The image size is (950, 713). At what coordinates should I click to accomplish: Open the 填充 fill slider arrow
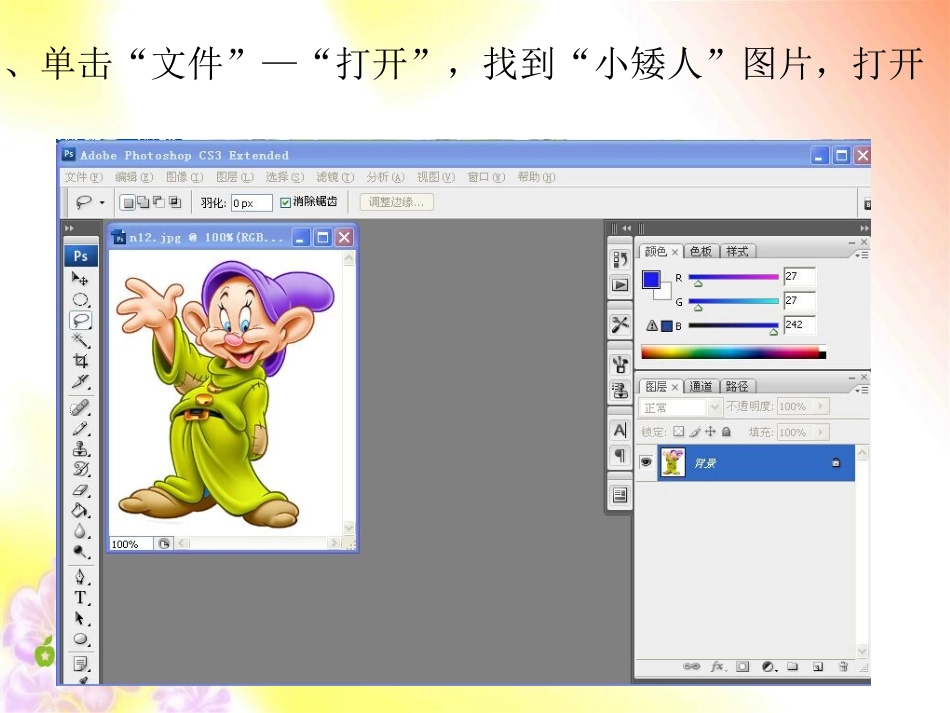[x=820, y=432]
